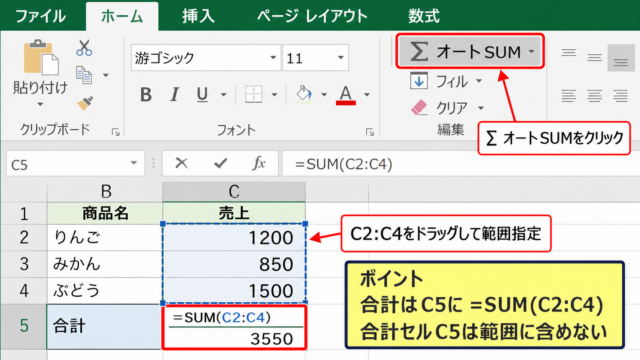
Task: Click the Copy icon
Action: pyautogui.click(x=84, y=75)
